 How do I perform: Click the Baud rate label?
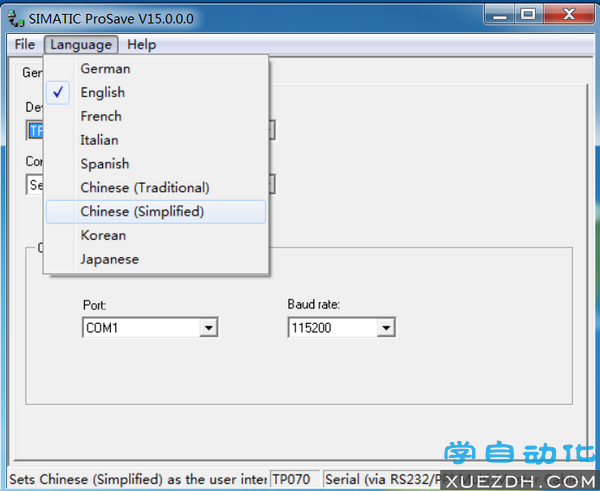[x=314, y=304]
